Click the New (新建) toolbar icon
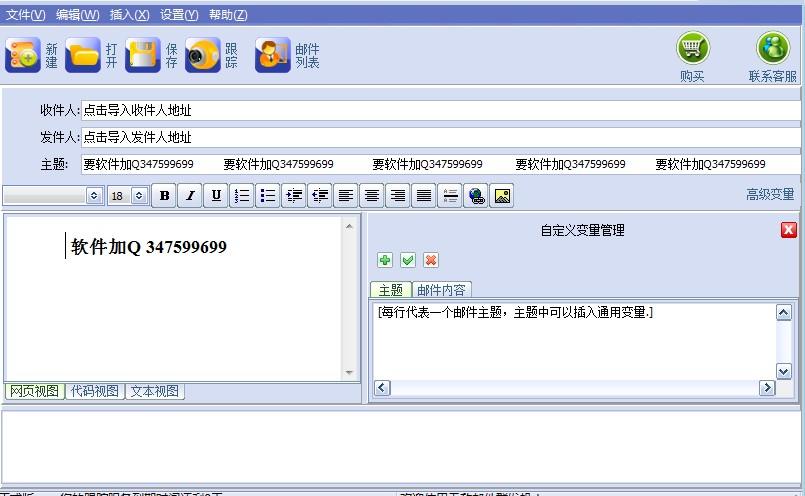 coord(23,55)
